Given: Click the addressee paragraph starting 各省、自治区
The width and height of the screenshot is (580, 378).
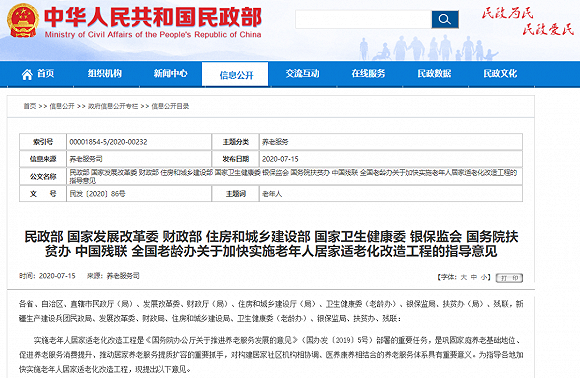Looking at the screenshot, I should click(271, 311).
